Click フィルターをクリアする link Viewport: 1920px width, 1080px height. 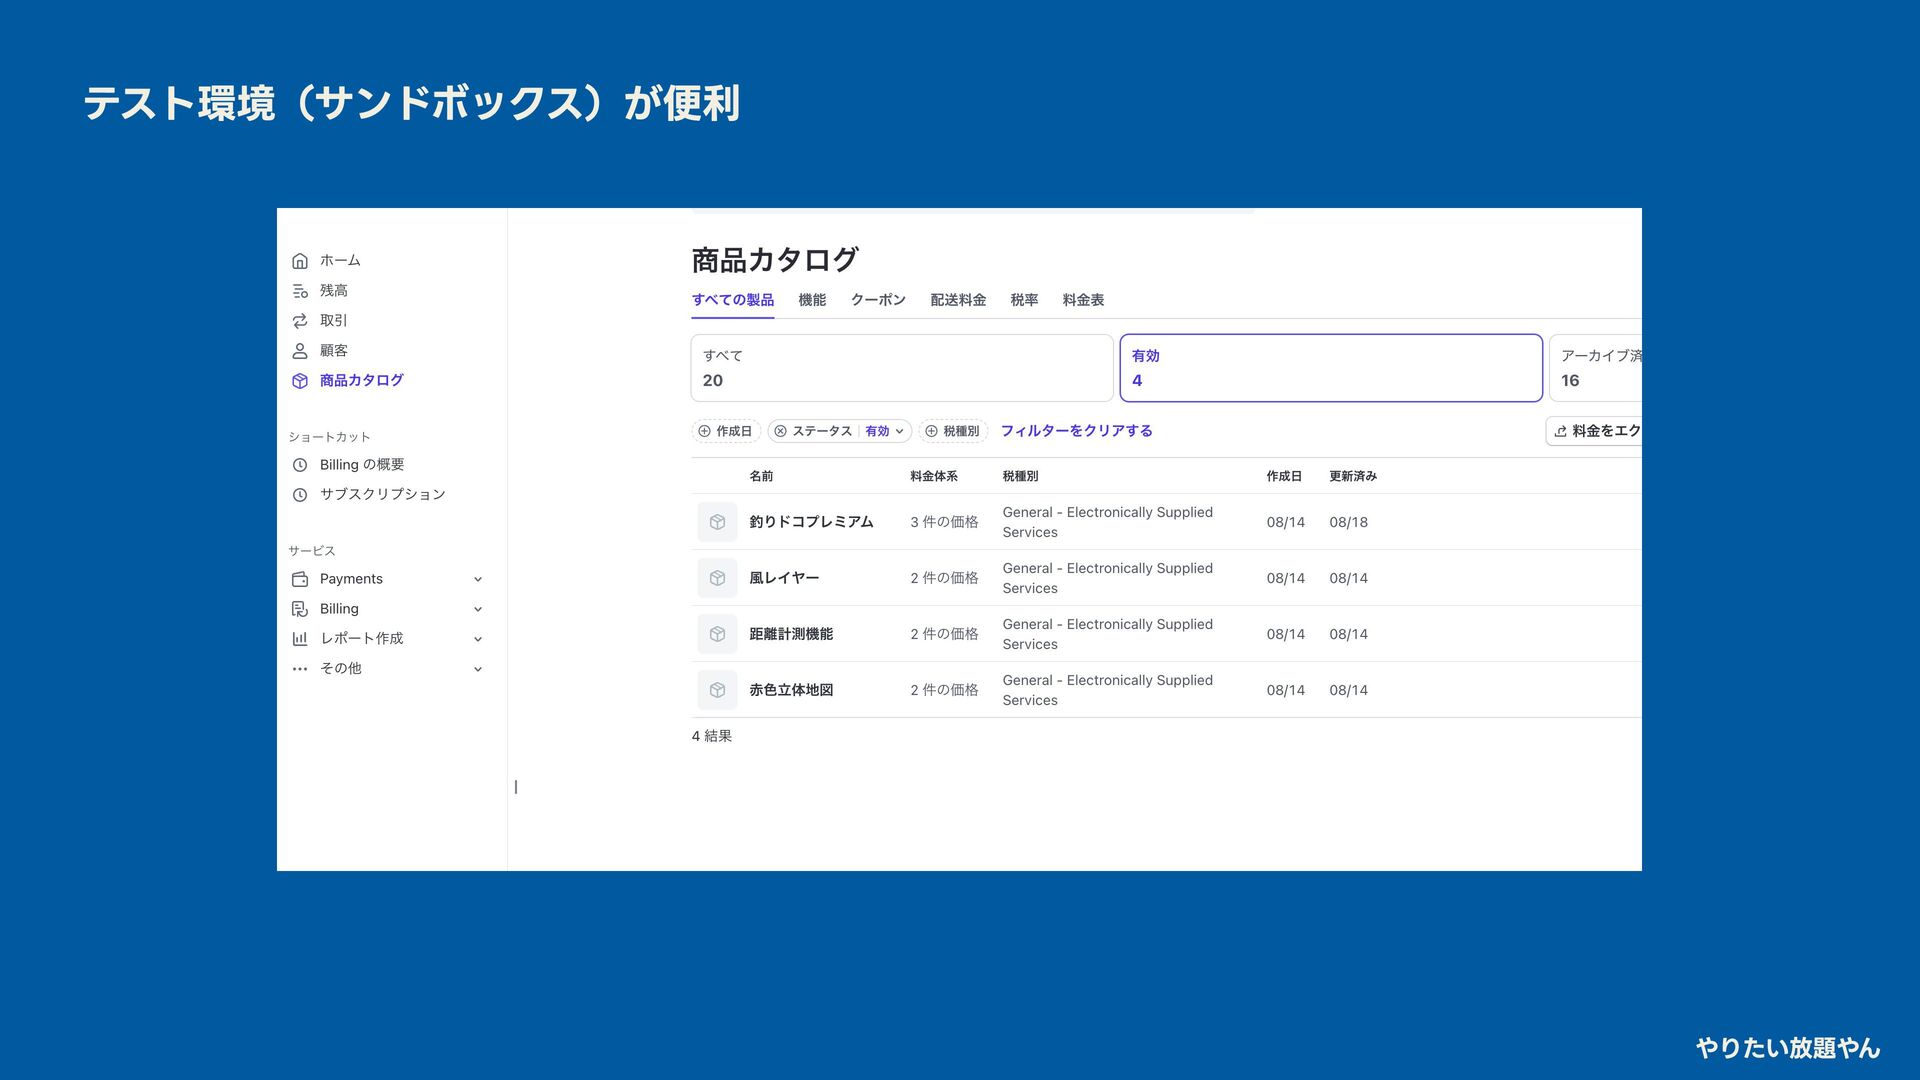(x=1076, y=431)
